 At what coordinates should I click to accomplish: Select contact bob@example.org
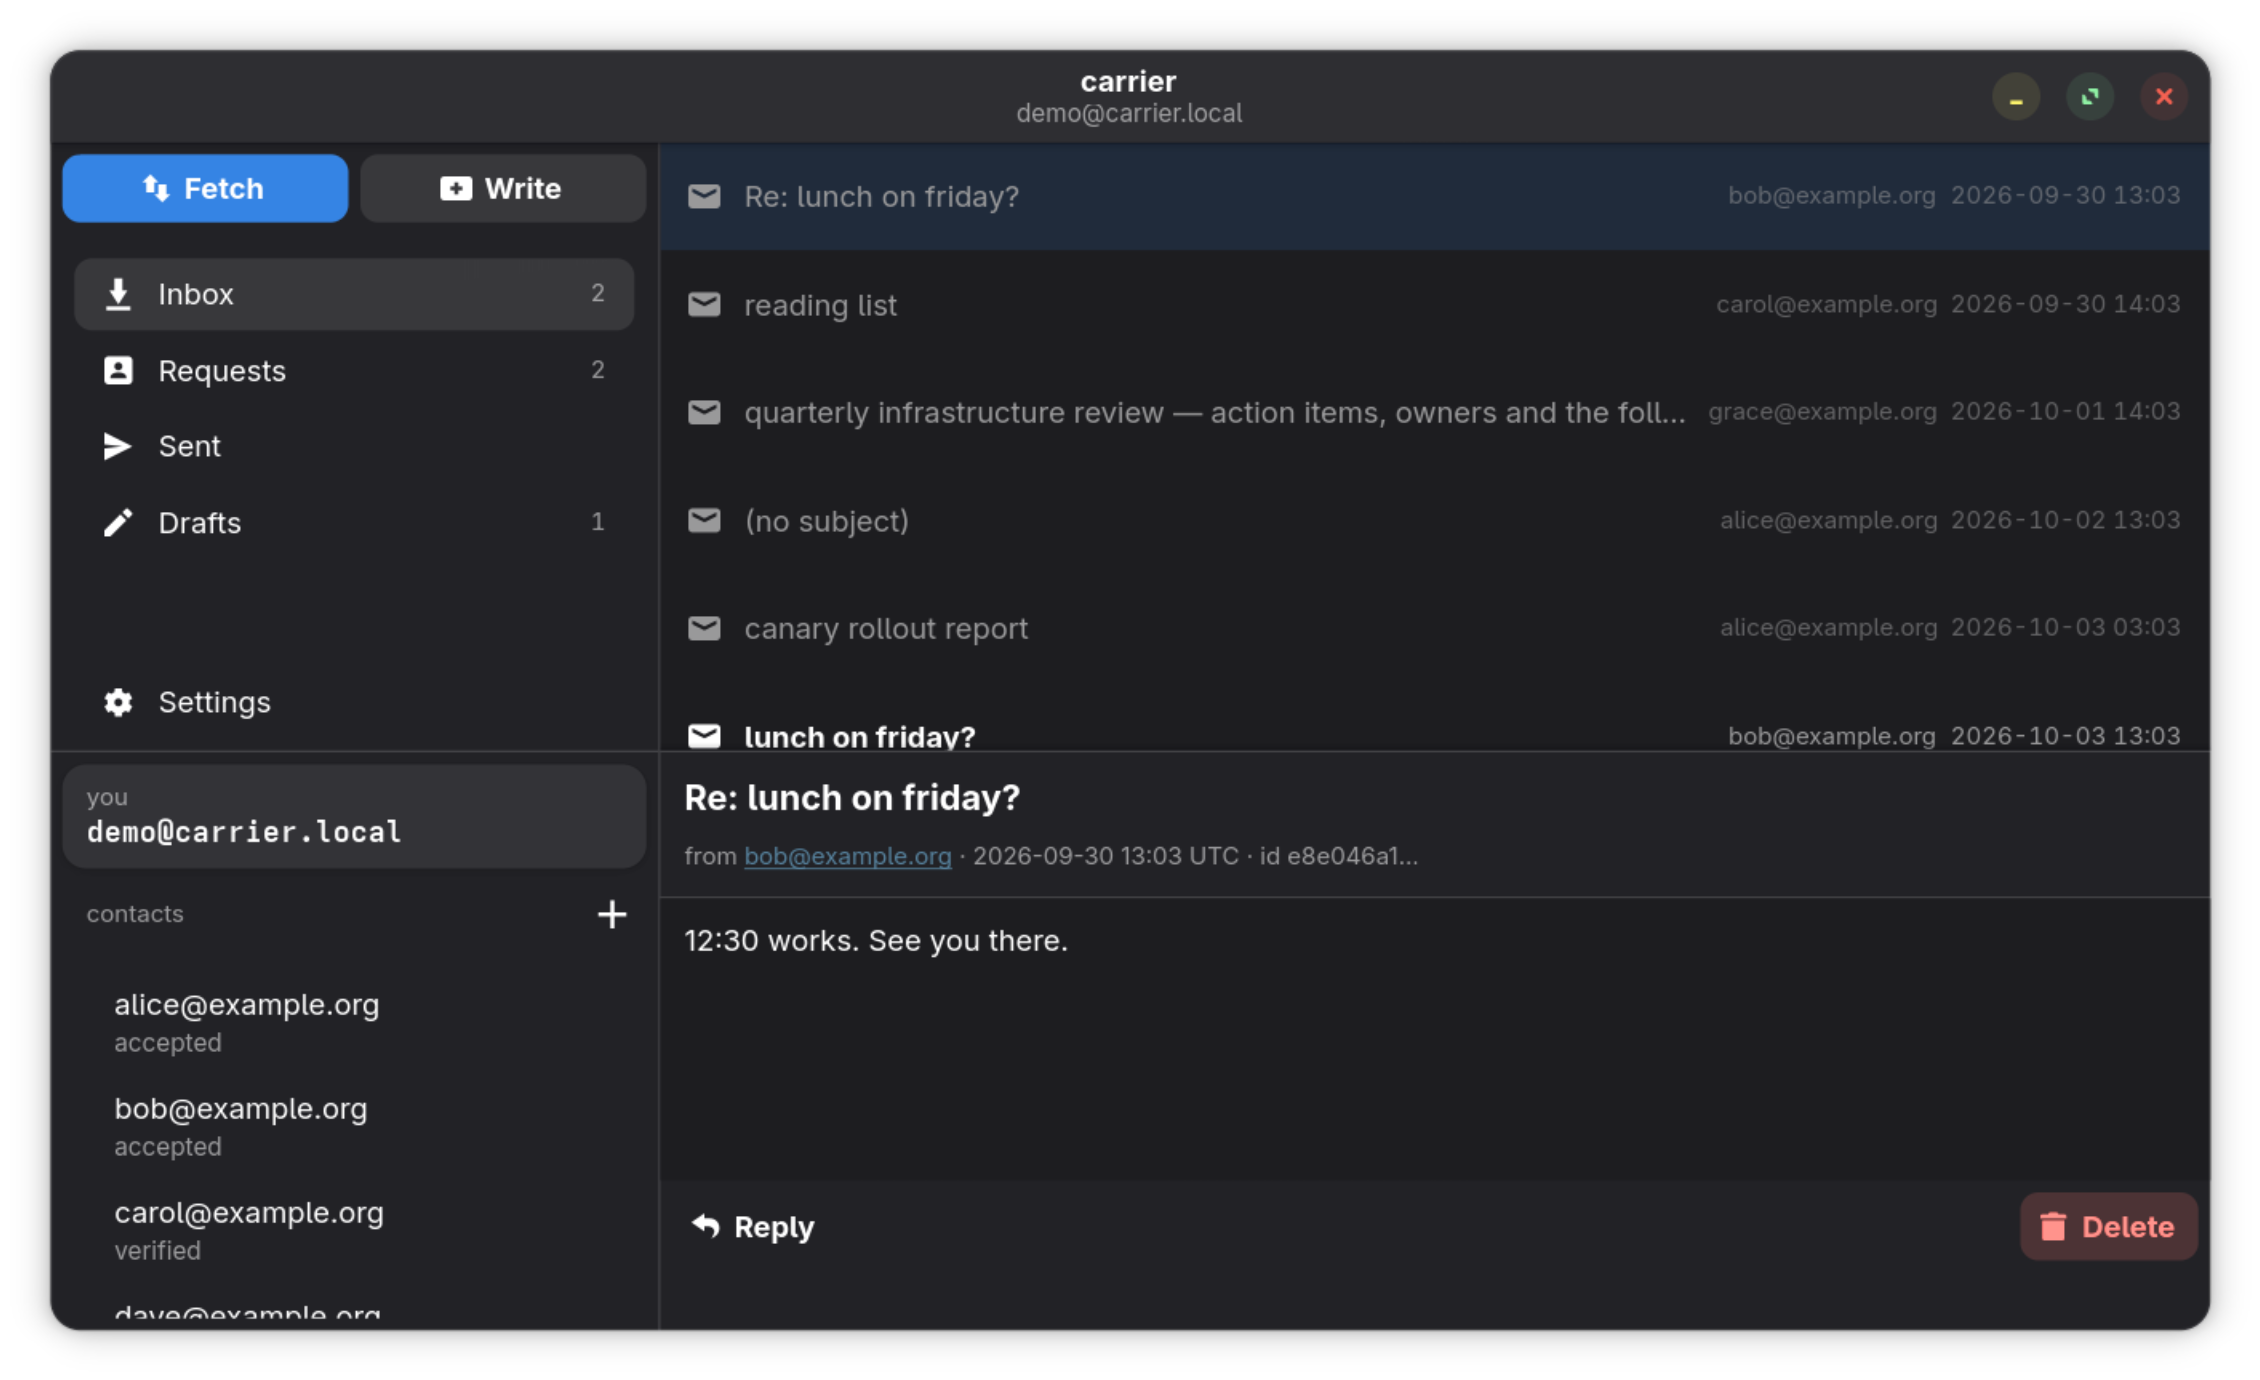(354, 1126)
